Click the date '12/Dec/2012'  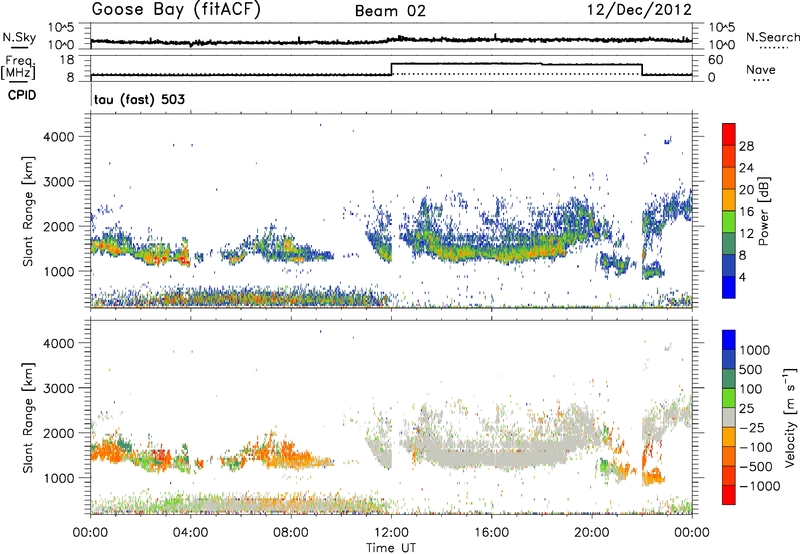[x=639, y=10]
